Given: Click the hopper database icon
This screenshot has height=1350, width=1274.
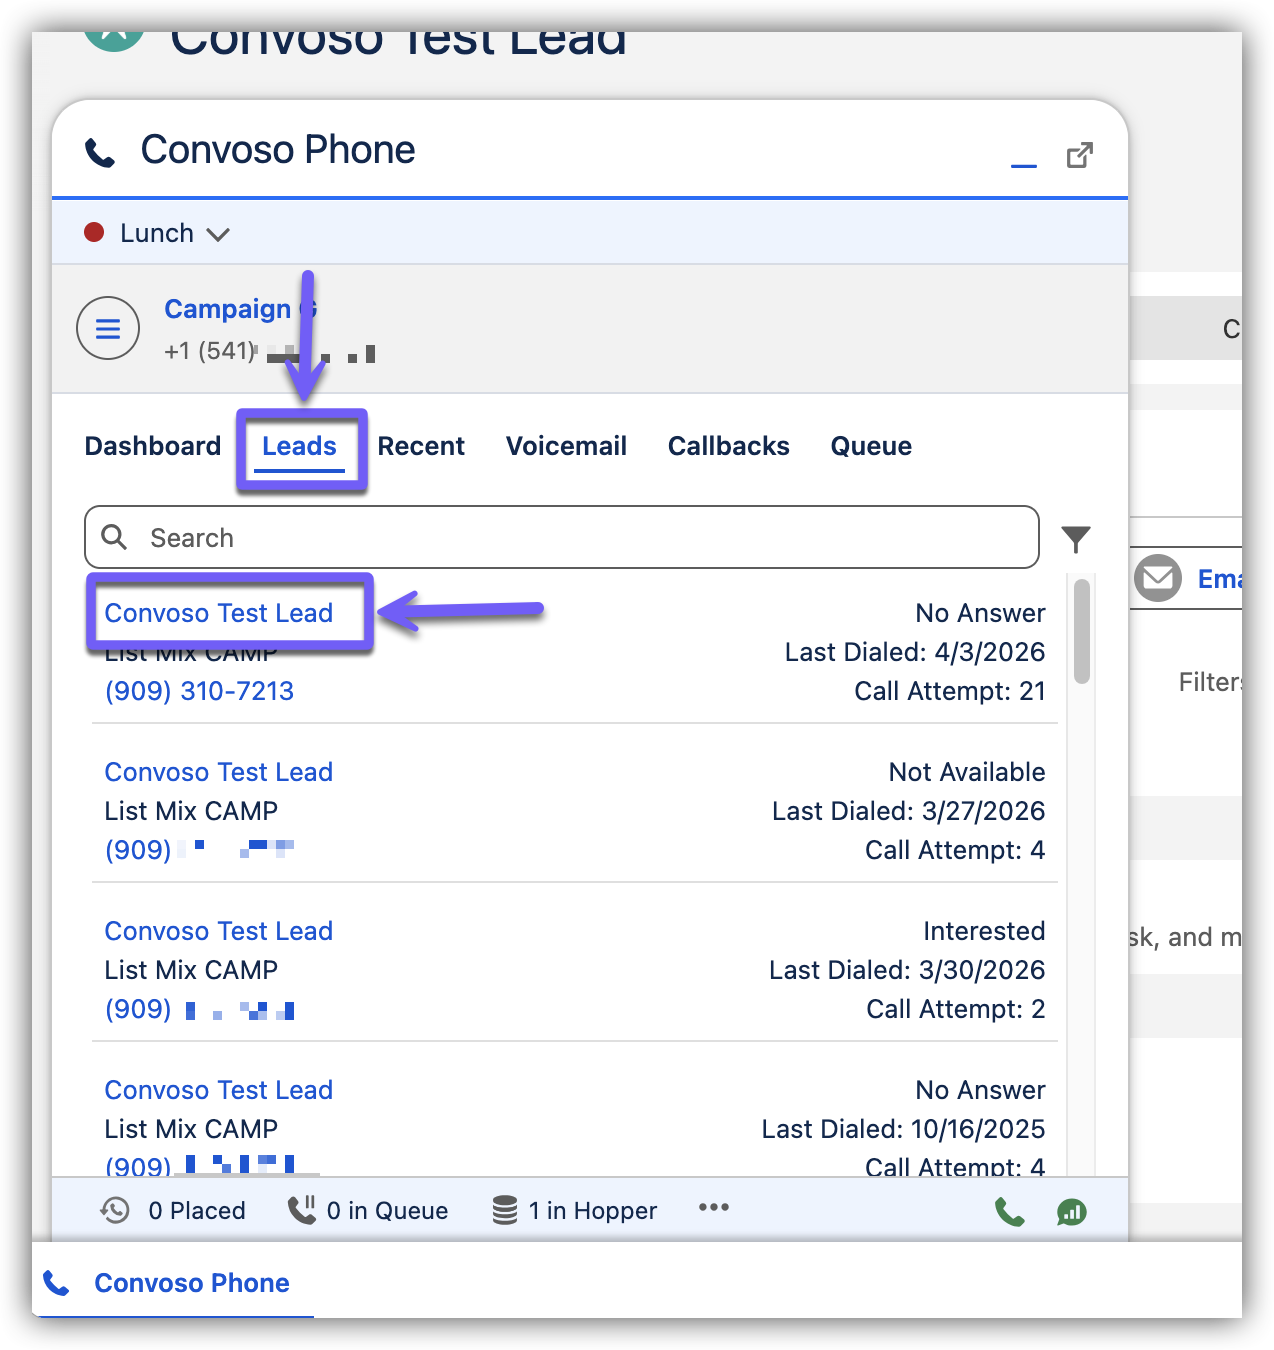Looking at the screenshot, I should coord(505,1211).
